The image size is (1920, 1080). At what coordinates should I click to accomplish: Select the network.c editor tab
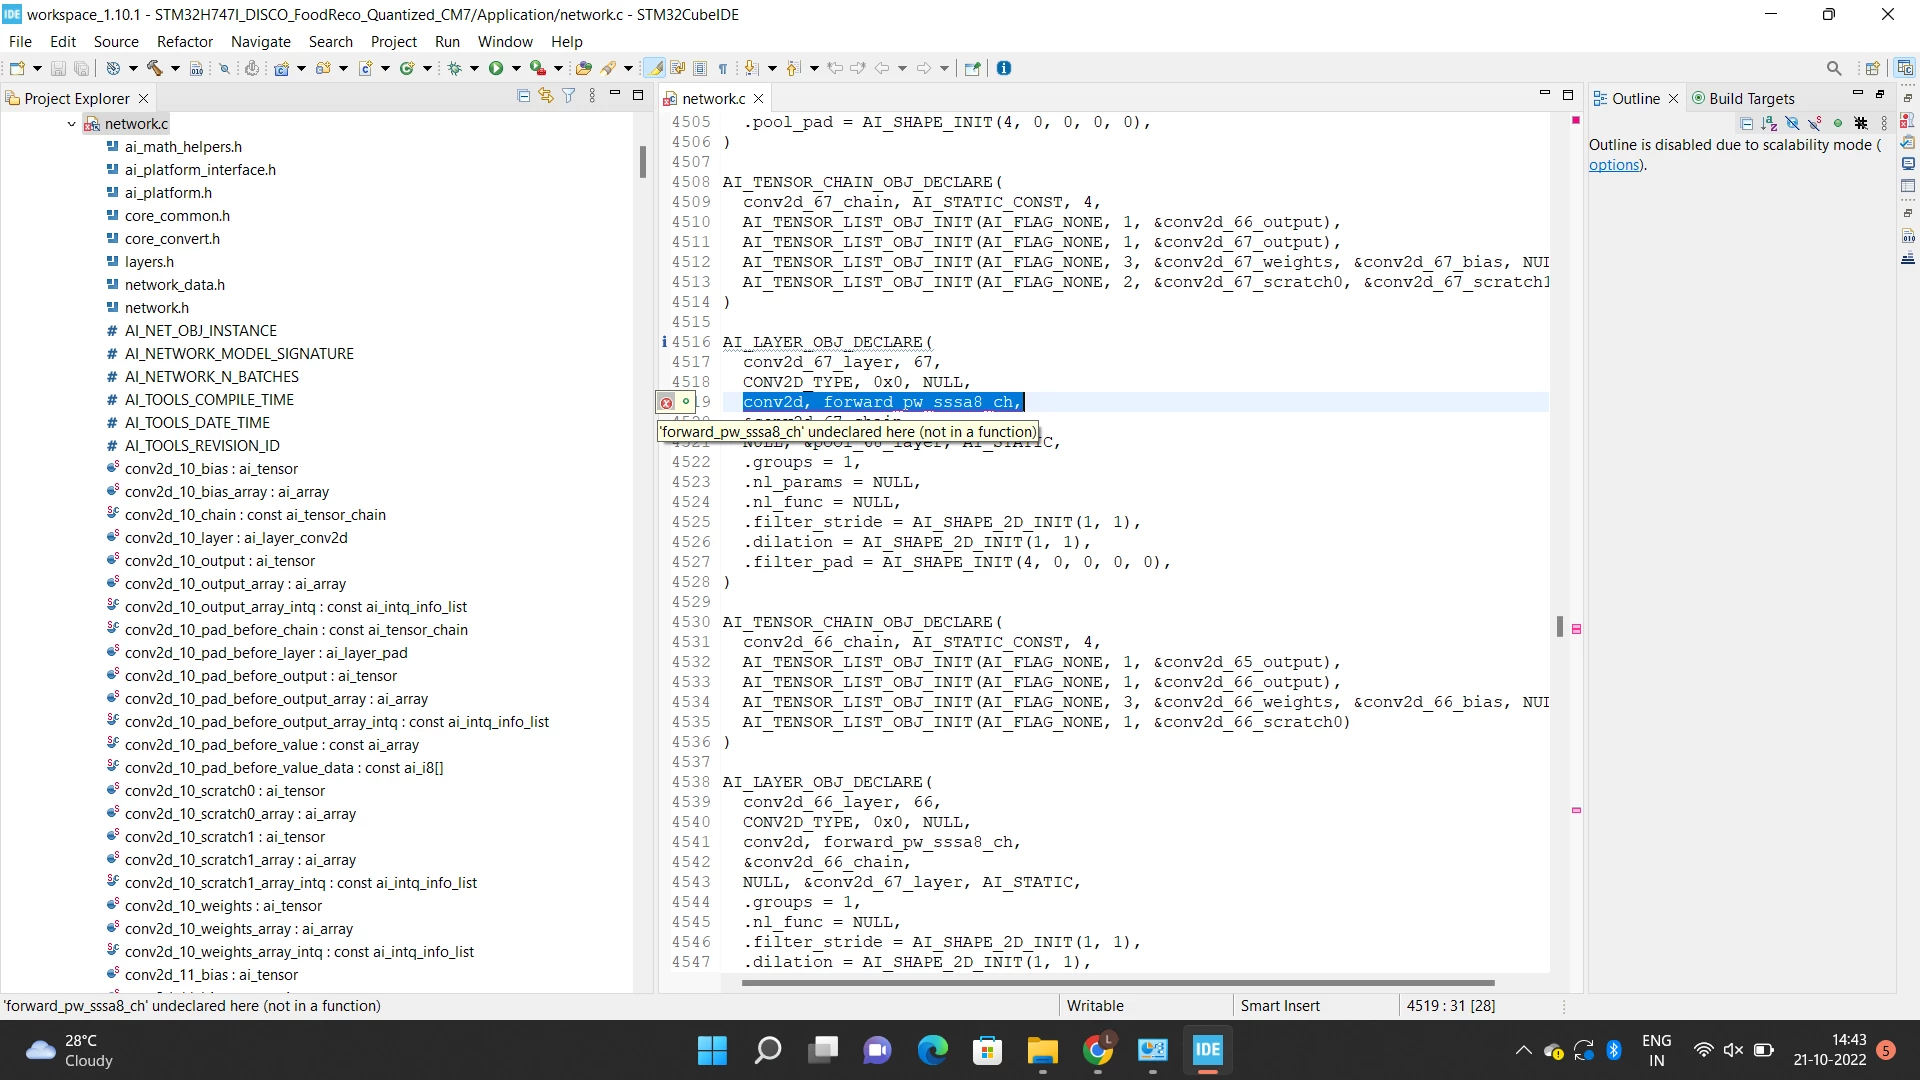[713, 98]
